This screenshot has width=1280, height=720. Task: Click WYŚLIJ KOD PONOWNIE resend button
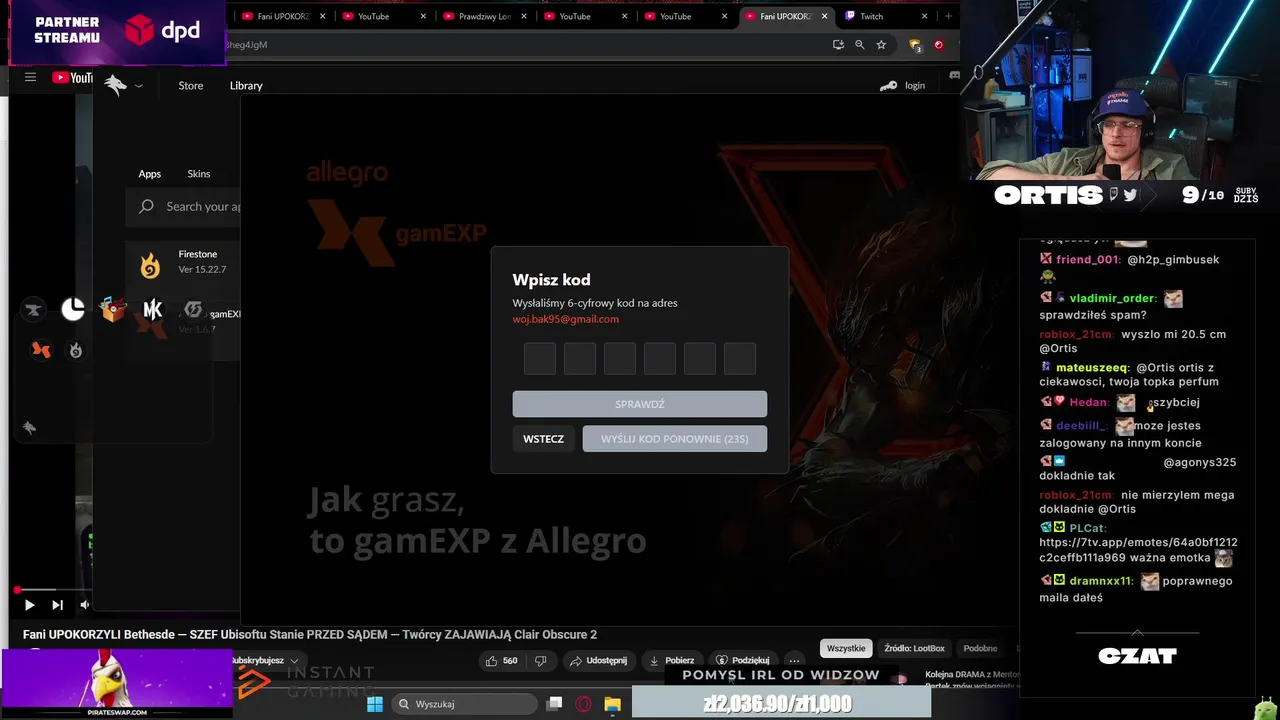[x=675, y=439]
